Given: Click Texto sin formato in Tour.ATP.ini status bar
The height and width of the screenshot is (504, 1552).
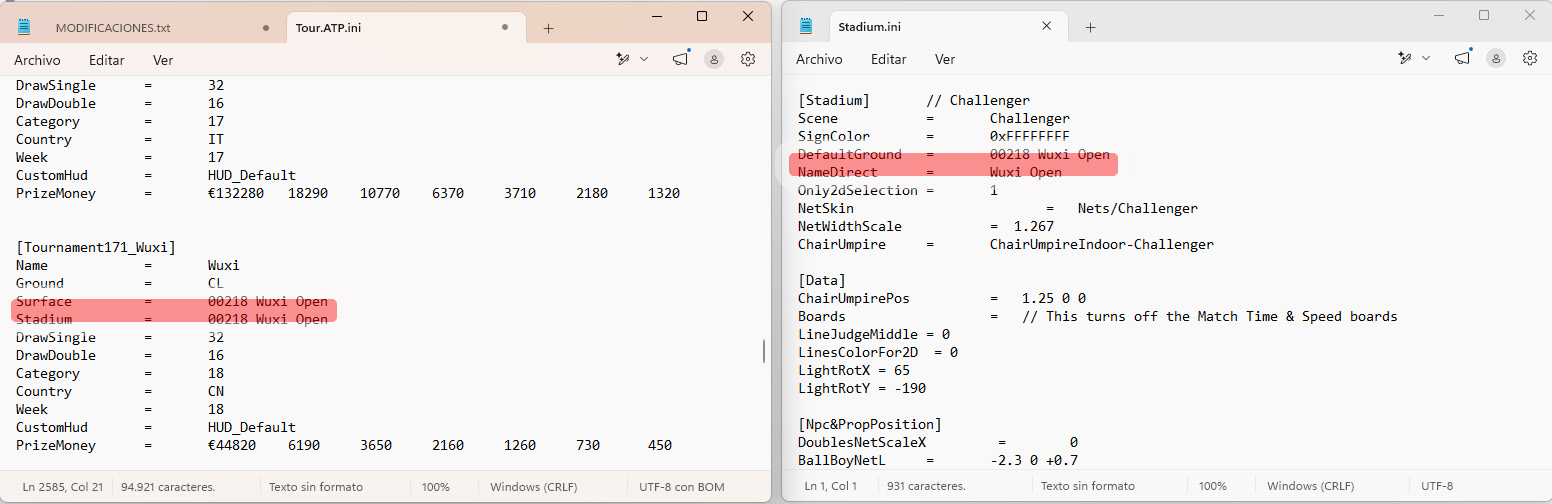Looking at the screenshot, I should point(316,487).
